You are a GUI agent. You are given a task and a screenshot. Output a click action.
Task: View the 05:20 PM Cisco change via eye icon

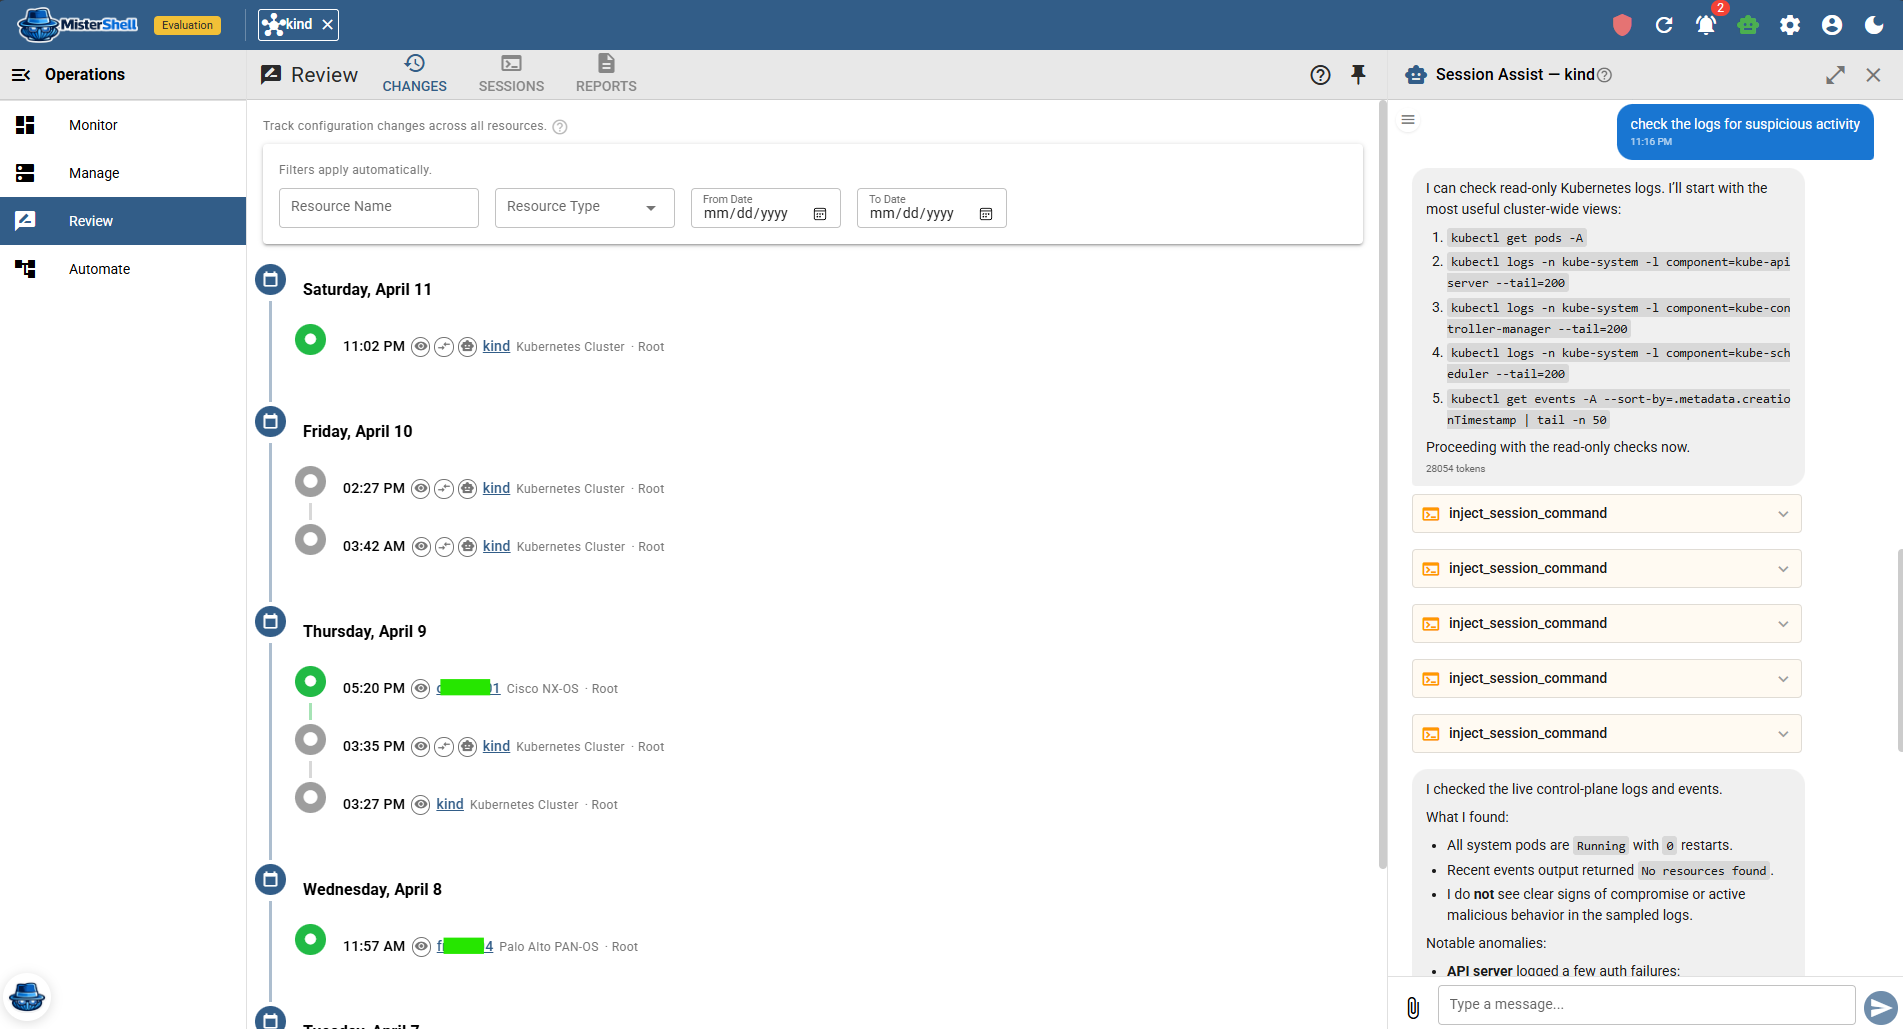tap(421, 689)
